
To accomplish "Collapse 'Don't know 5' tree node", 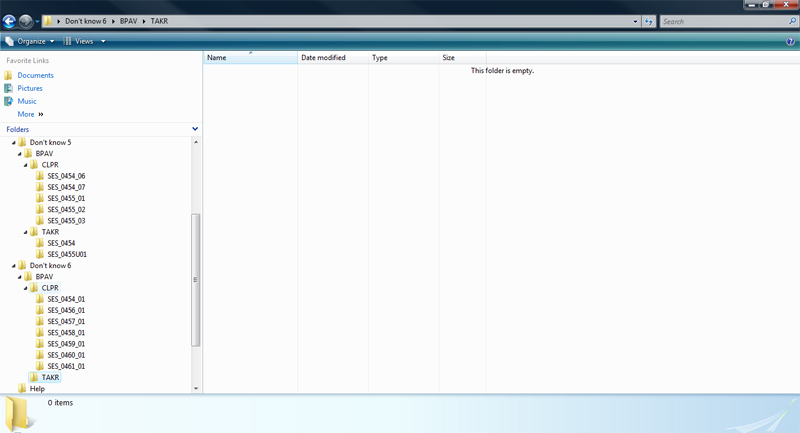I will [14, 143].
